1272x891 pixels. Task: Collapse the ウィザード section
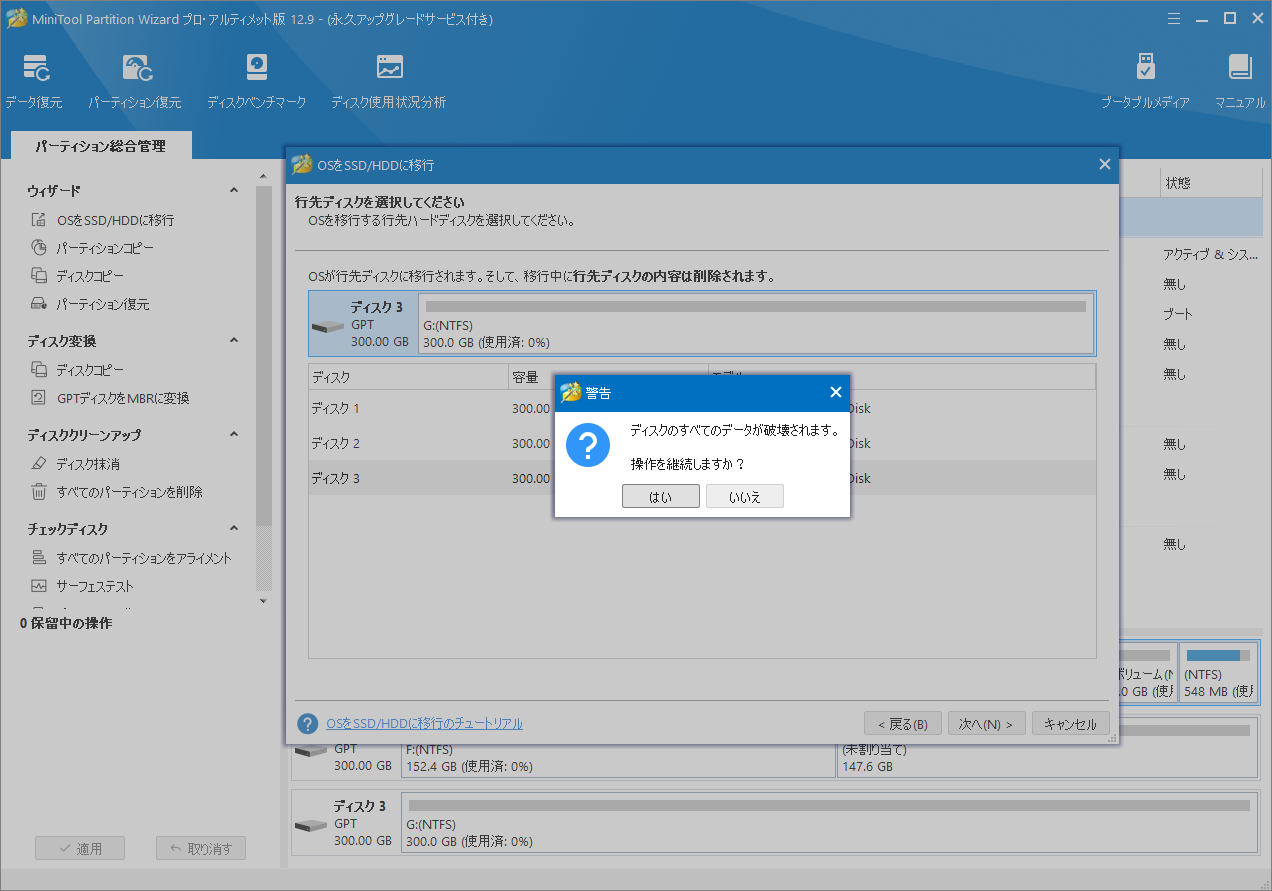(234, 190)
